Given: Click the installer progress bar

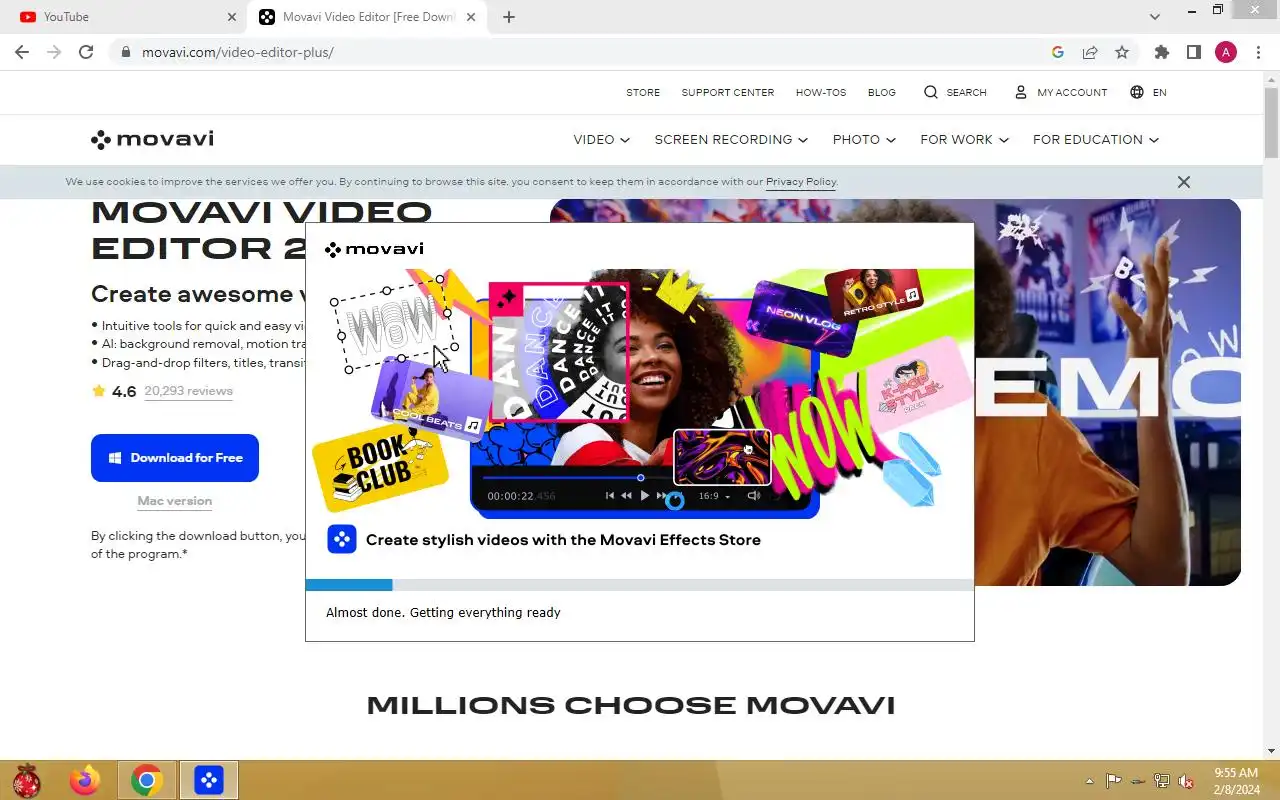Looking at the screenshot, I should click(640, 585).
